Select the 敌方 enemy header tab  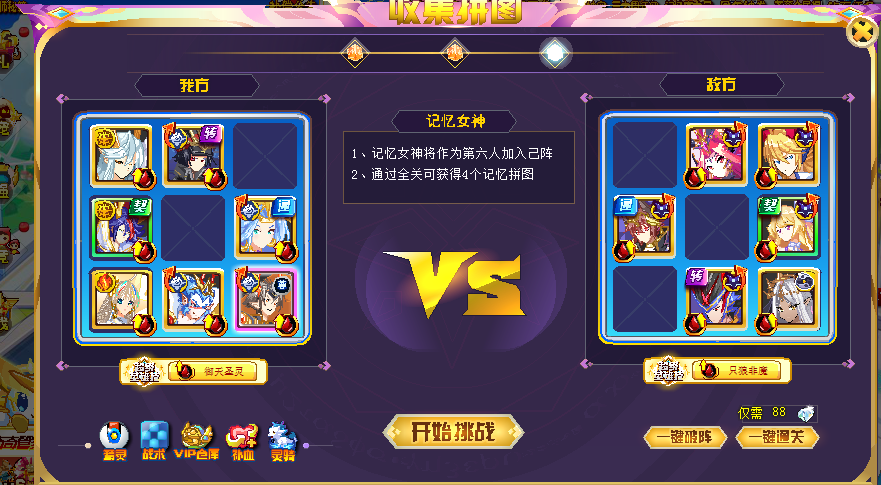point(721,85)
